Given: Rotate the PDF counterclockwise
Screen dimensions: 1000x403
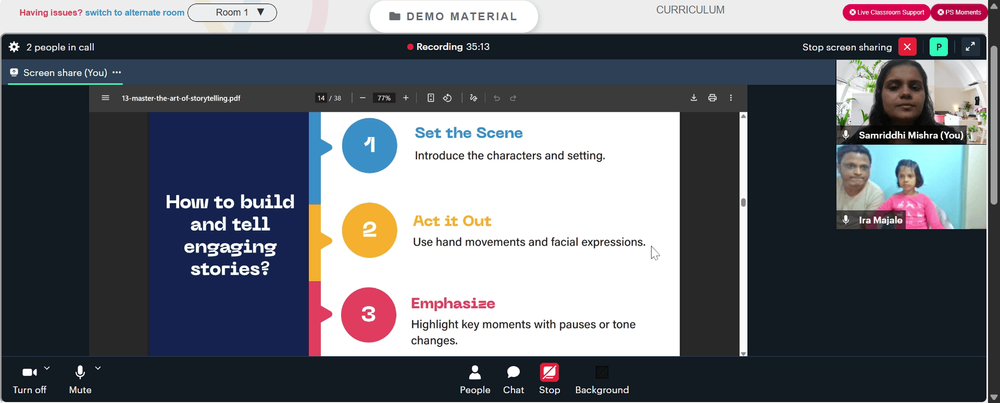Looking at the screenshot, I should (x=447, y=98).
